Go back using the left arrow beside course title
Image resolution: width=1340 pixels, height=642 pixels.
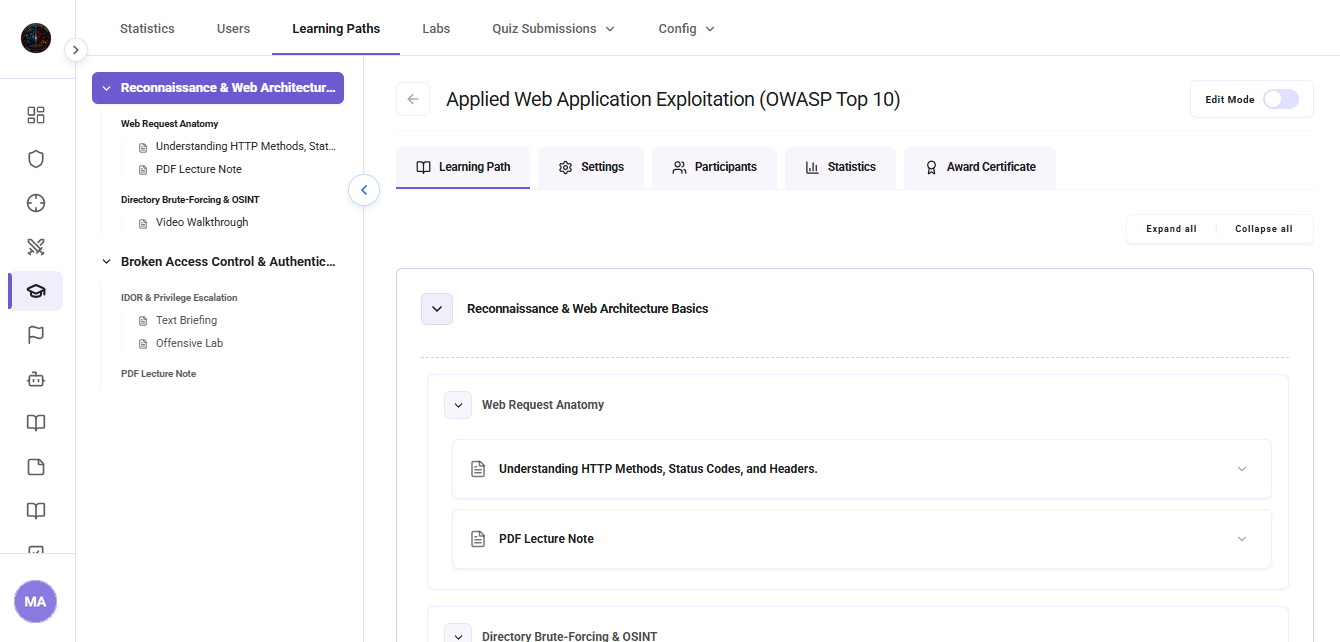[x=413, y=100]
